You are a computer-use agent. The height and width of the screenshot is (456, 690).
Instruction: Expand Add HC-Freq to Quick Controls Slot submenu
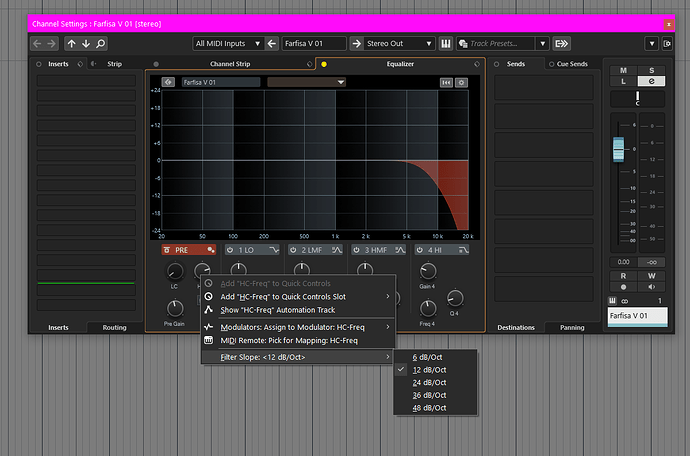click(298, 297)
